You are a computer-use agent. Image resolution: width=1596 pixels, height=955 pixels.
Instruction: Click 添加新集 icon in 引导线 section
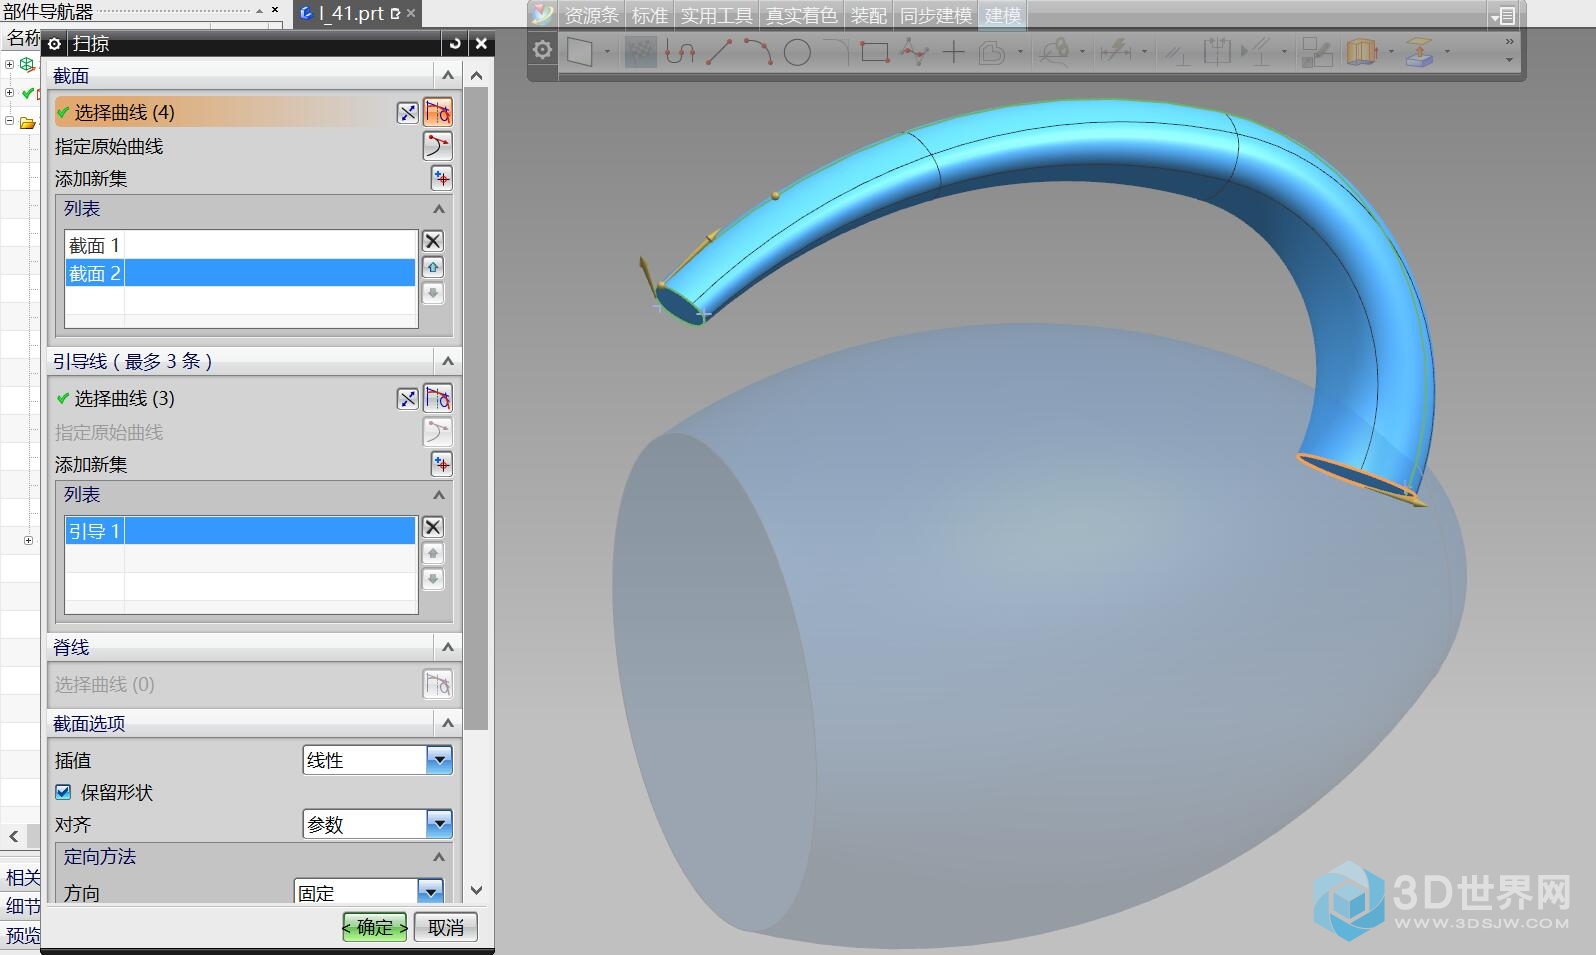pos(441,465)
